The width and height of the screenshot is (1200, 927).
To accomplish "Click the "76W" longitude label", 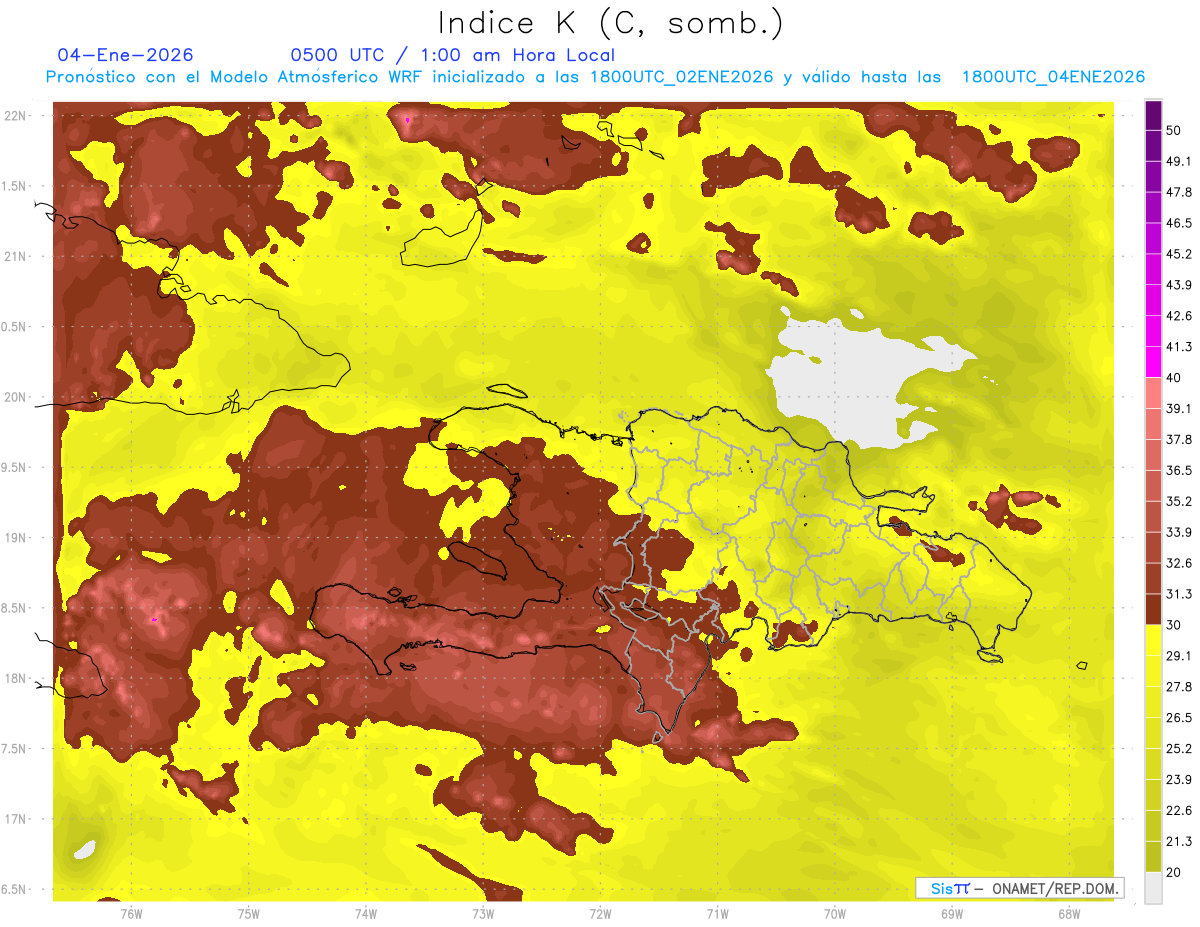I will 131,913.
